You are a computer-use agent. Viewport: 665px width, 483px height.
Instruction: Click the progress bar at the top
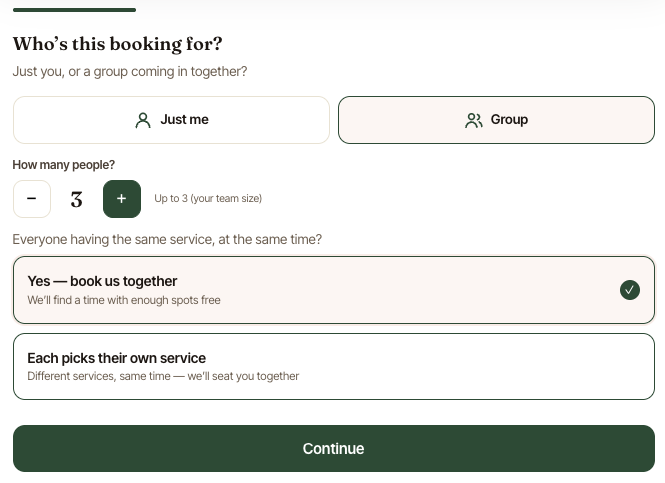[x=74, y=10]
